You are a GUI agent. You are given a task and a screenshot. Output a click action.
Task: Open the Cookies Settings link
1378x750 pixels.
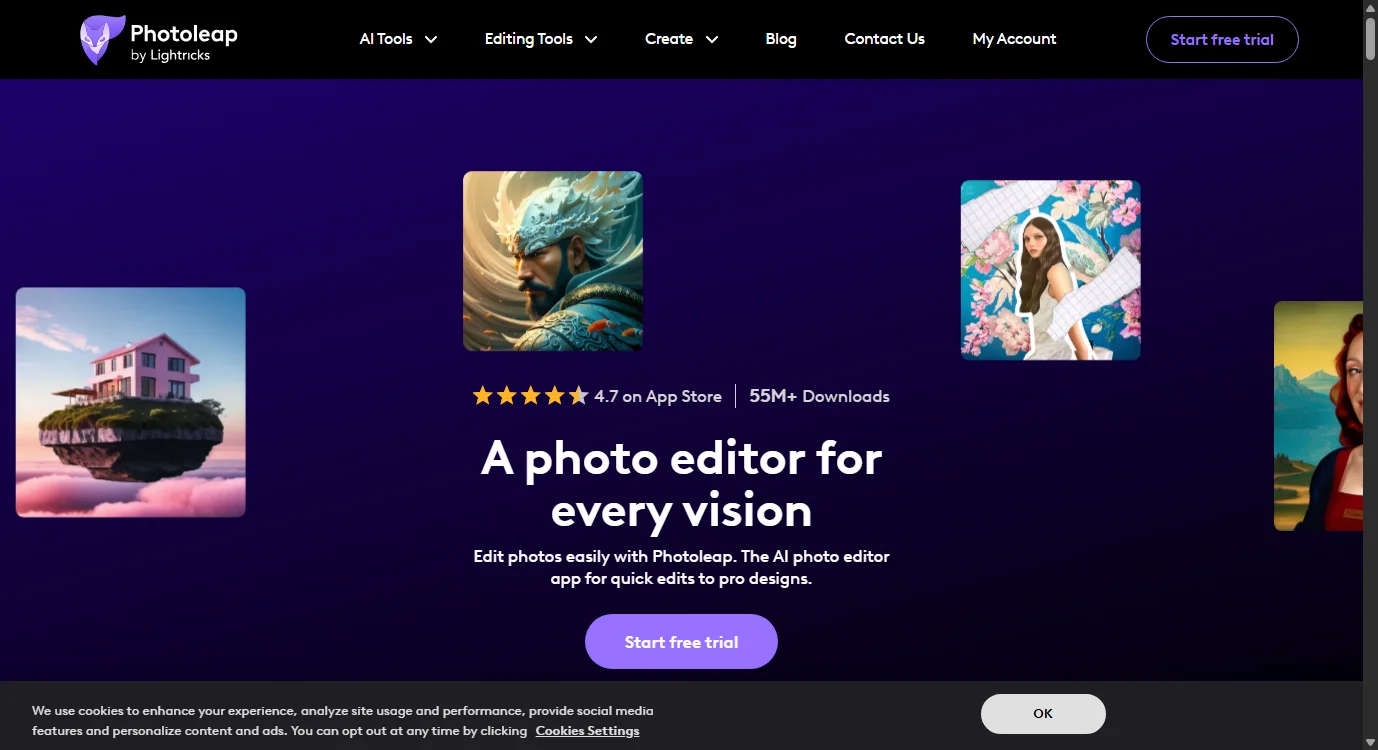pos(587,730)
